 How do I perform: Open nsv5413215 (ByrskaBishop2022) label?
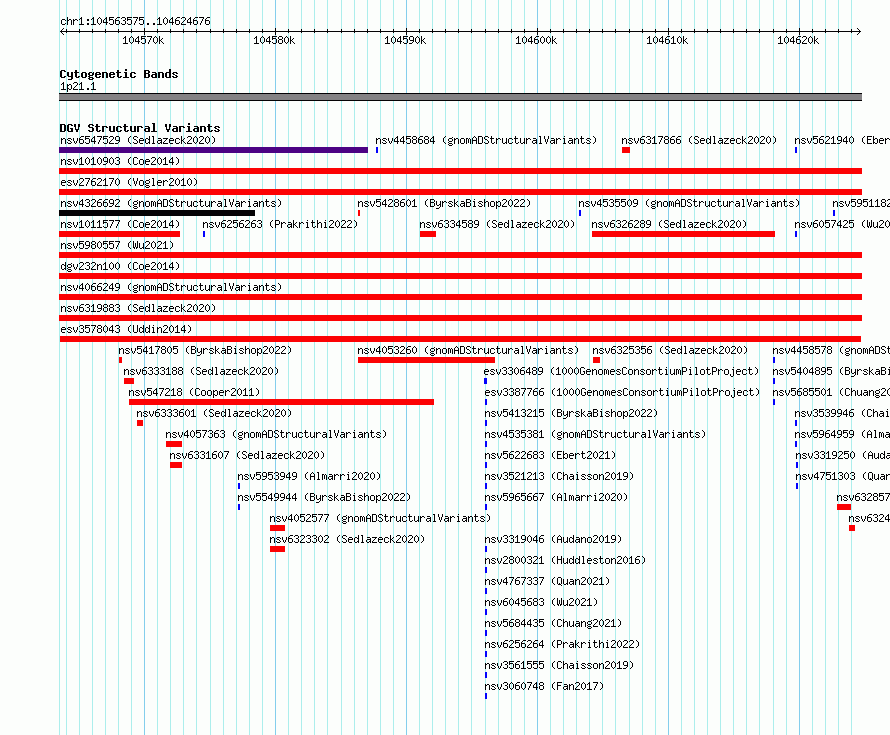tap(571, 413)
